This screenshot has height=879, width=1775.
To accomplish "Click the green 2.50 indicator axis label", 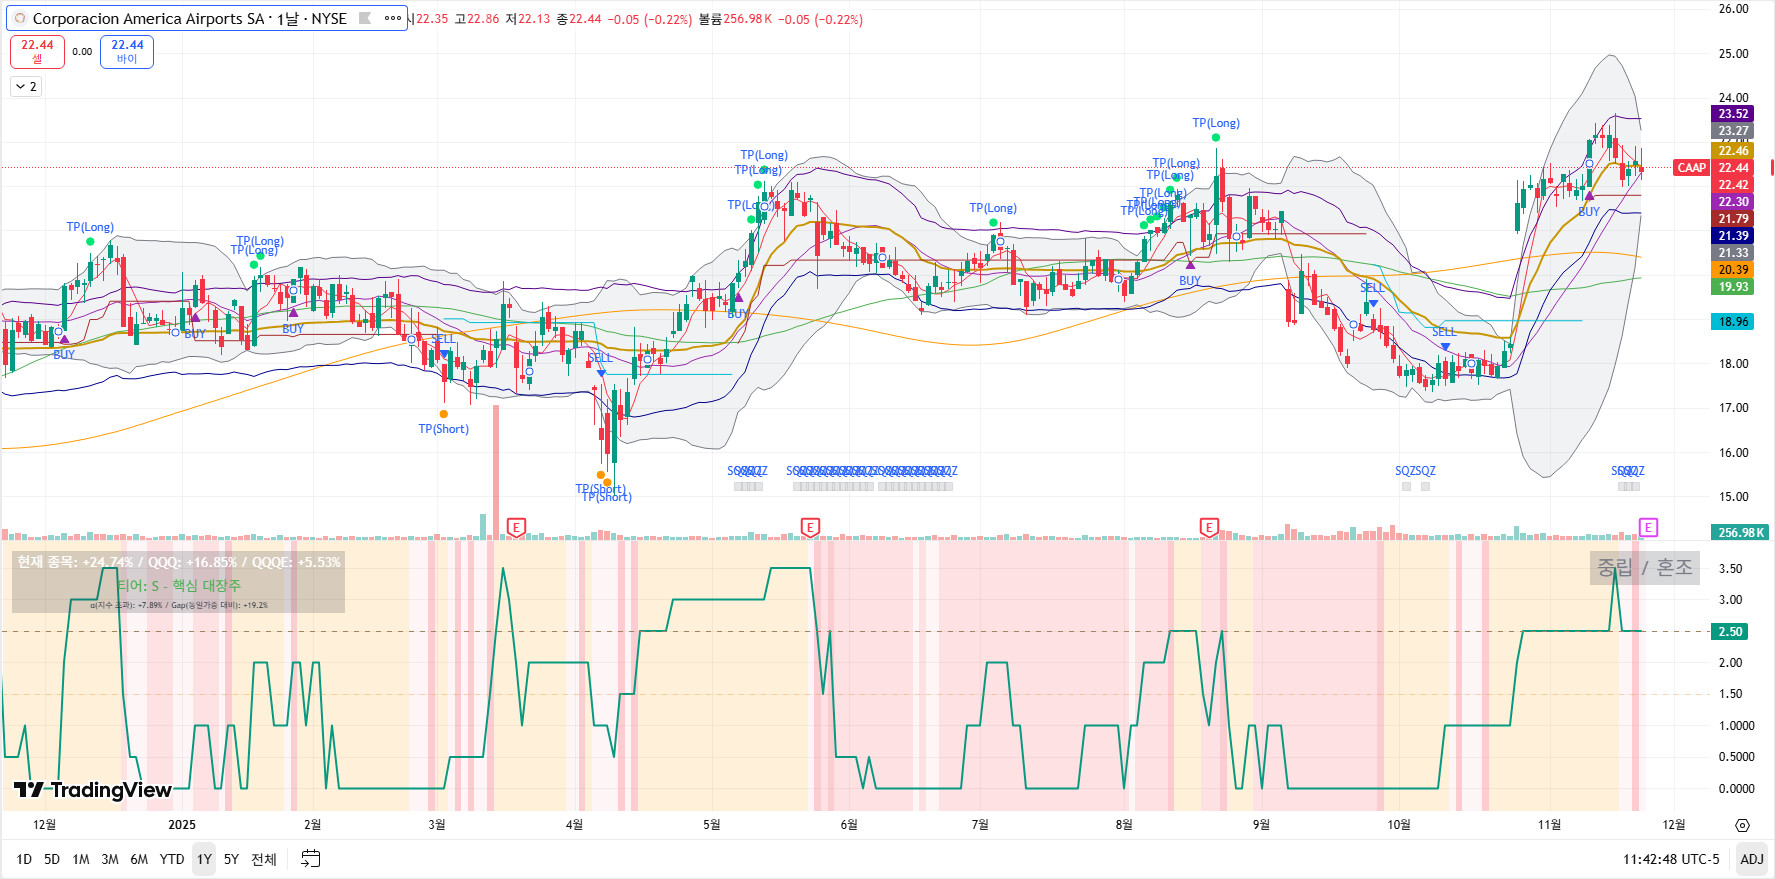I will (x=1730, y=632).
